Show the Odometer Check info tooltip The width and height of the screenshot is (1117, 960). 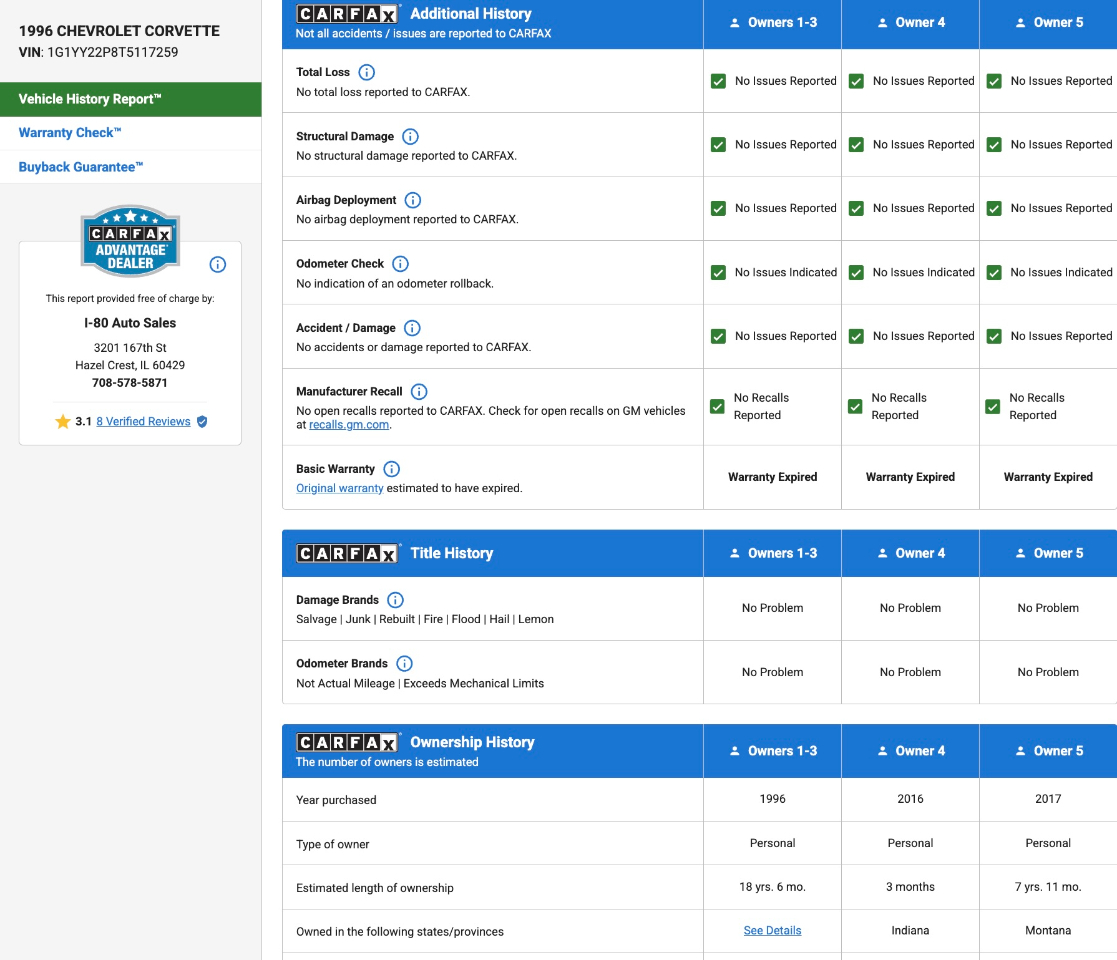400,264
